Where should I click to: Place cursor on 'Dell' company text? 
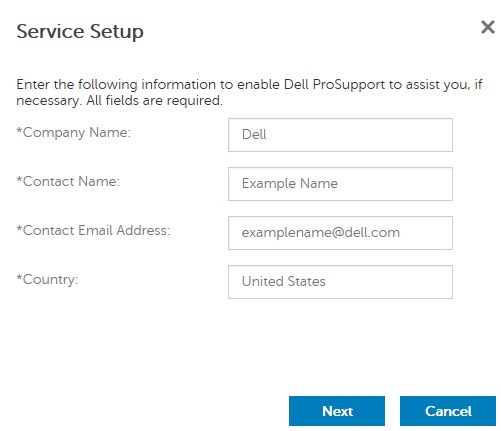[254, 135]
